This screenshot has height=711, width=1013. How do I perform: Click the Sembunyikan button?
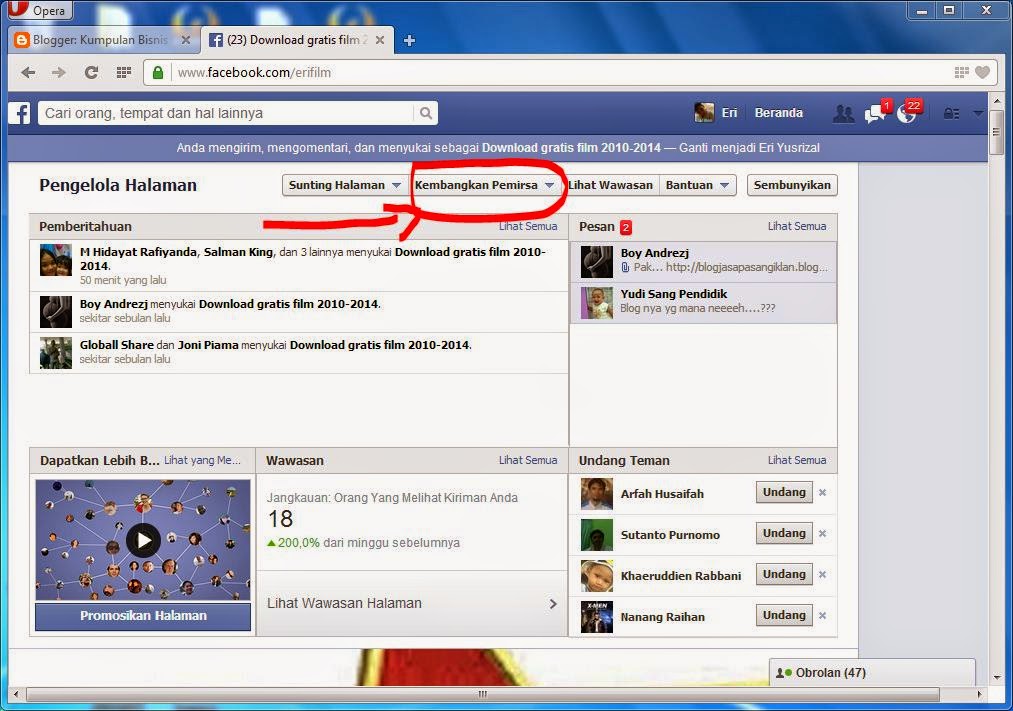pos(792,185)
